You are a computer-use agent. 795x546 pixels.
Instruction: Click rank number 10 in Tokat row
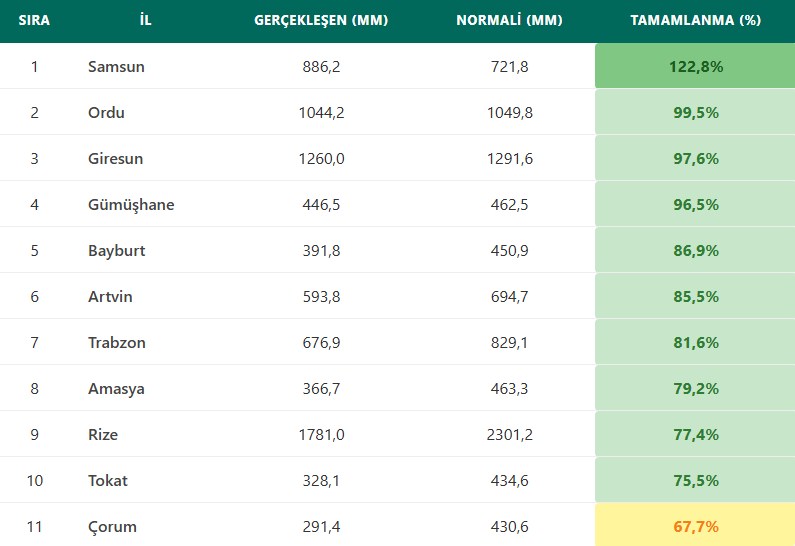34,481
